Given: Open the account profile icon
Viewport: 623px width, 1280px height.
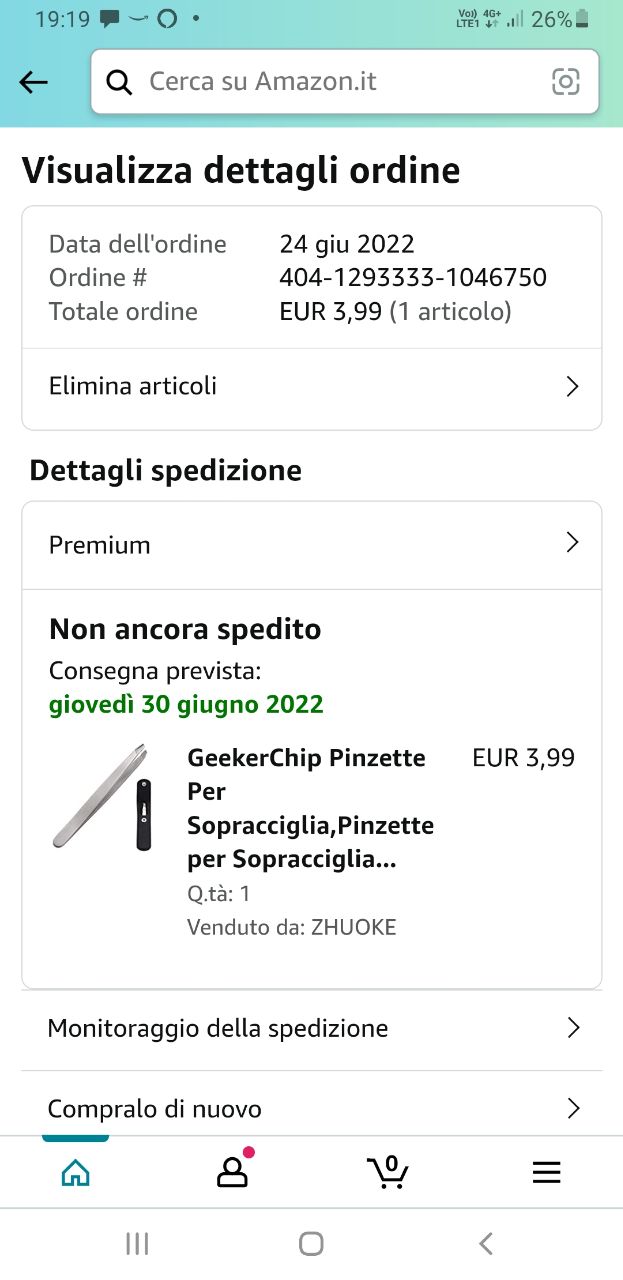Looking at the screenshot, I should tap(232, 1172).
